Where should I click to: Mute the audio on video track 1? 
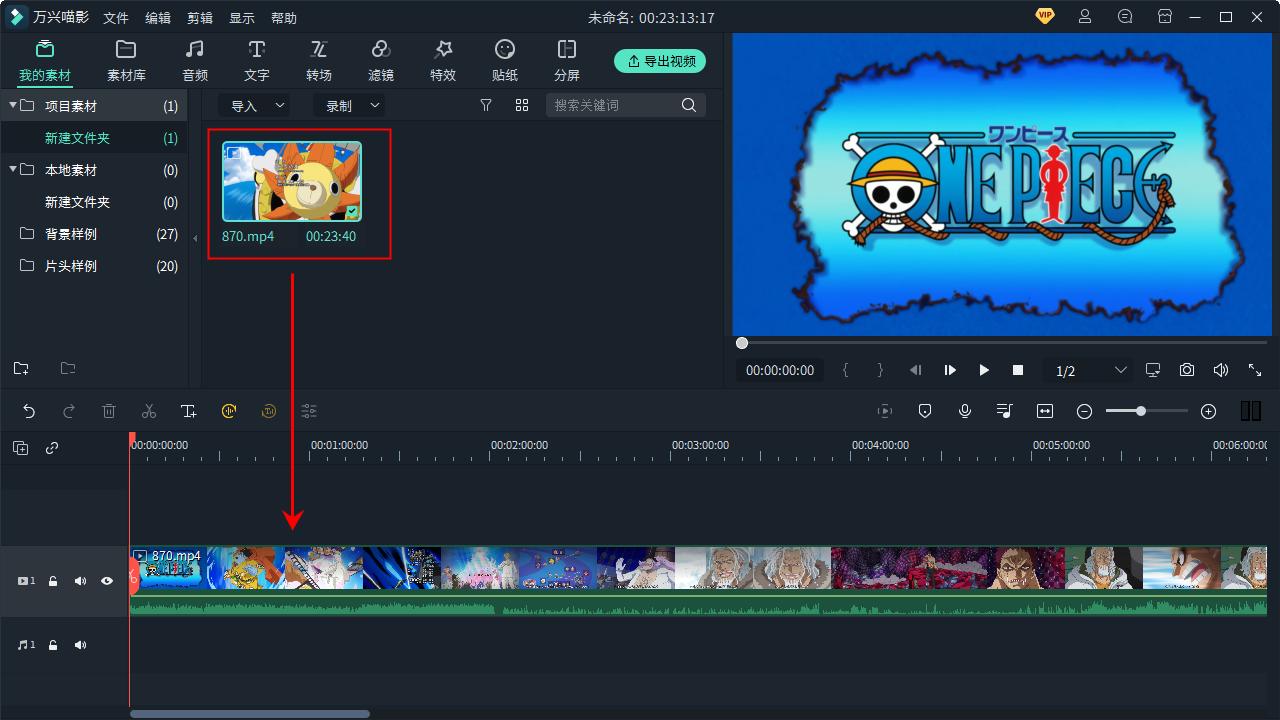80,580
